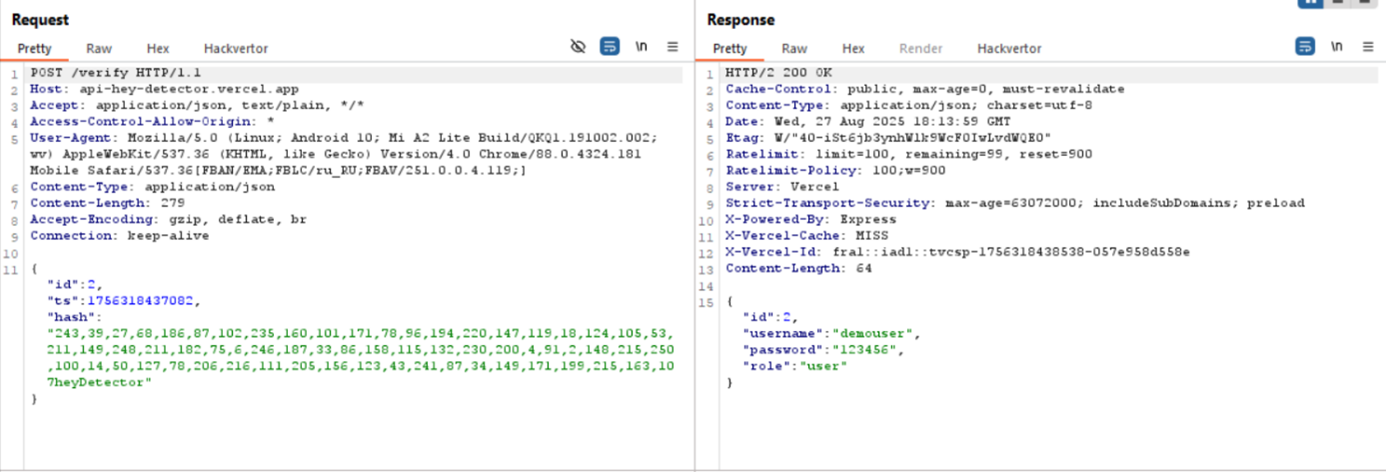Show non-printable characters (\n) in Request panel
1386x472 pixels.
click(x=641, y=47)
